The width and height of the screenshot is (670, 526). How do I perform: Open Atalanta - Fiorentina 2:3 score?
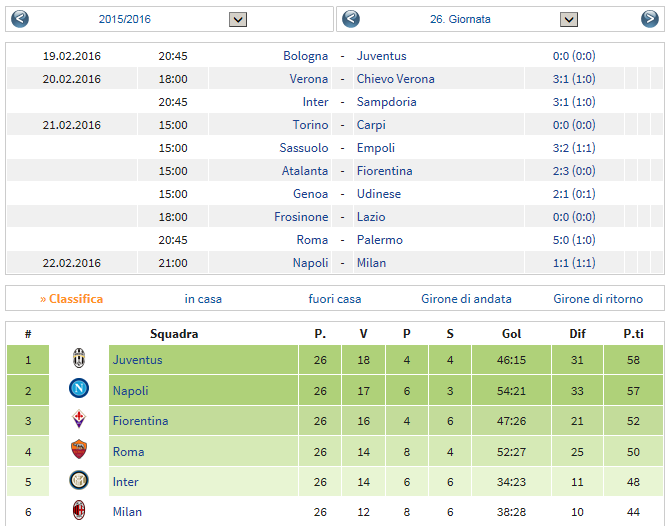[574, 171]
